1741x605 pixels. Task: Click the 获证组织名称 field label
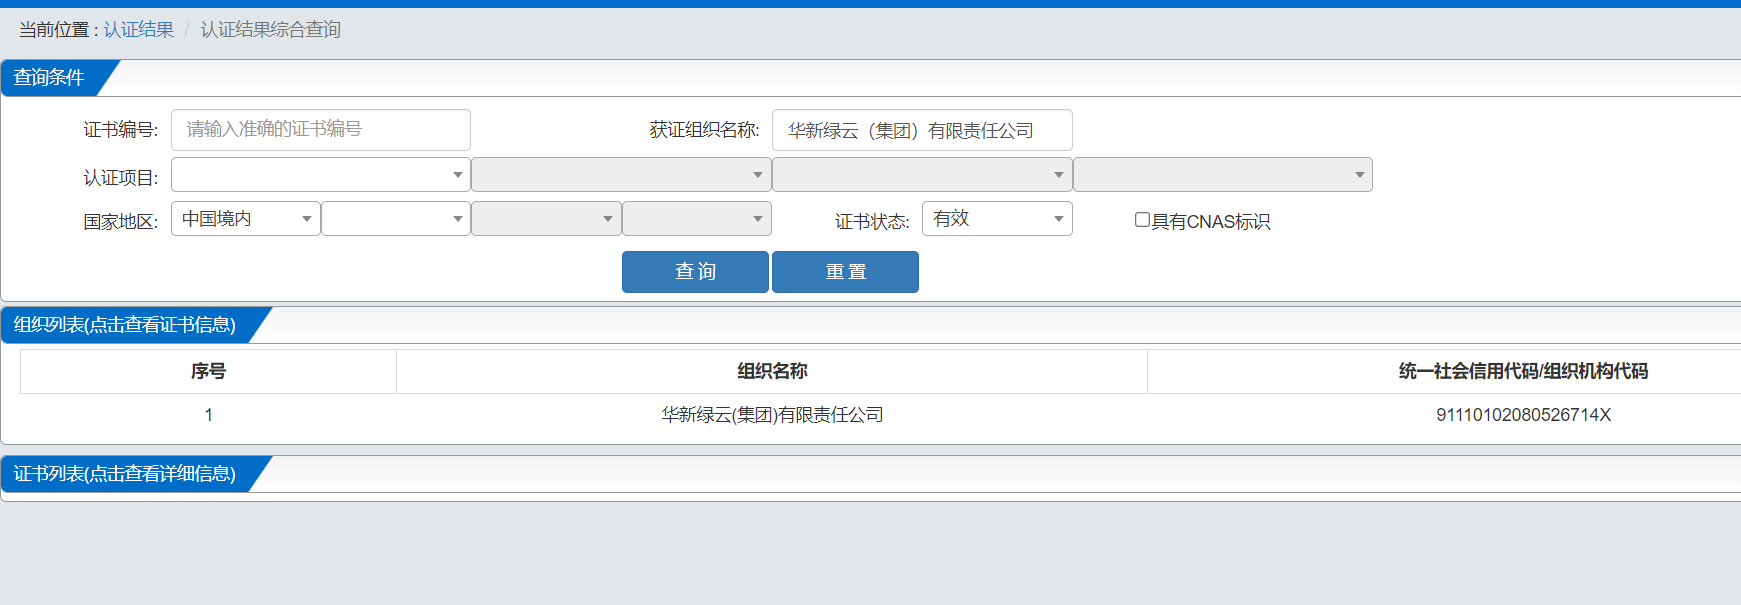click(x=705, y=130)
